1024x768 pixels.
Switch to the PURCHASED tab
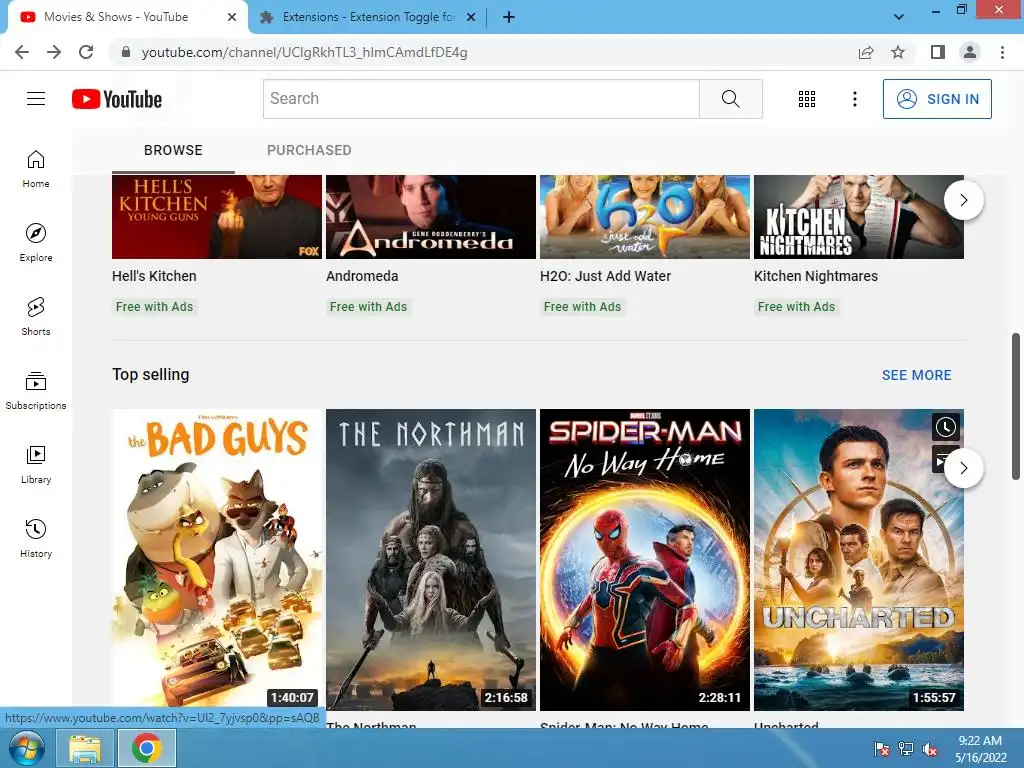point(309,150)
